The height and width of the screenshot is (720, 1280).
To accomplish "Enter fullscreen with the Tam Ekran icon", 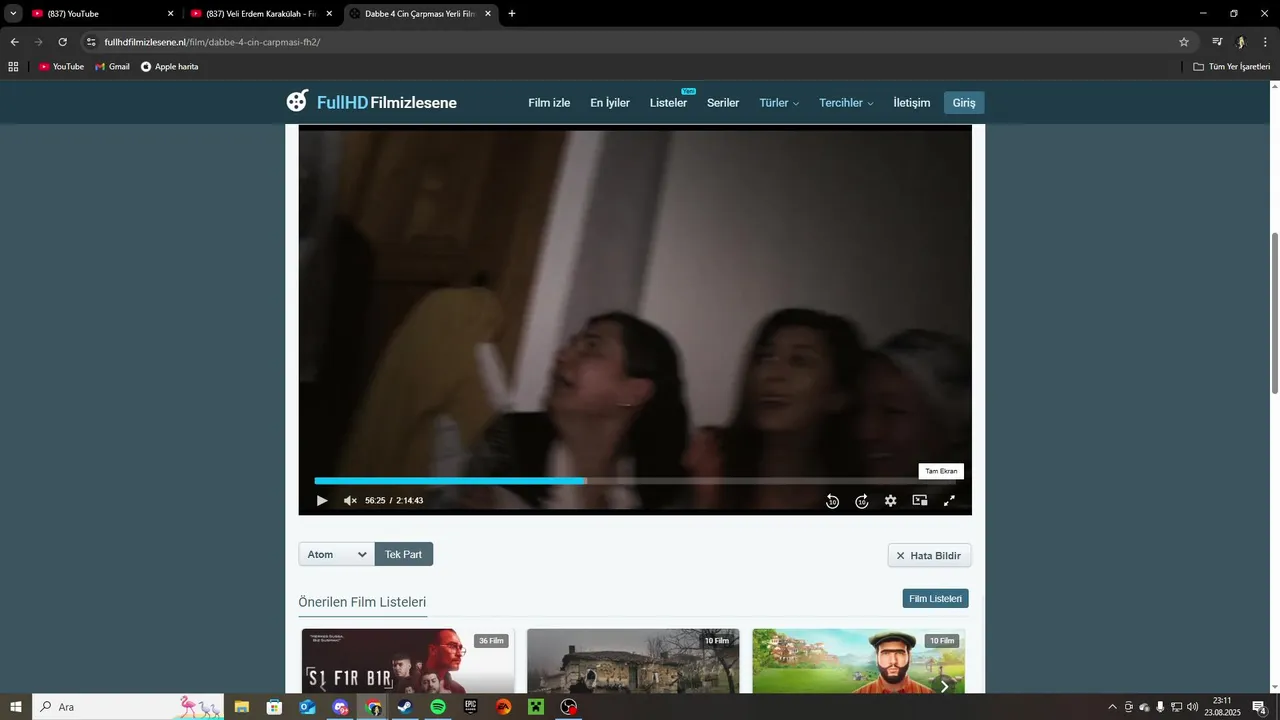I will 949,501.
